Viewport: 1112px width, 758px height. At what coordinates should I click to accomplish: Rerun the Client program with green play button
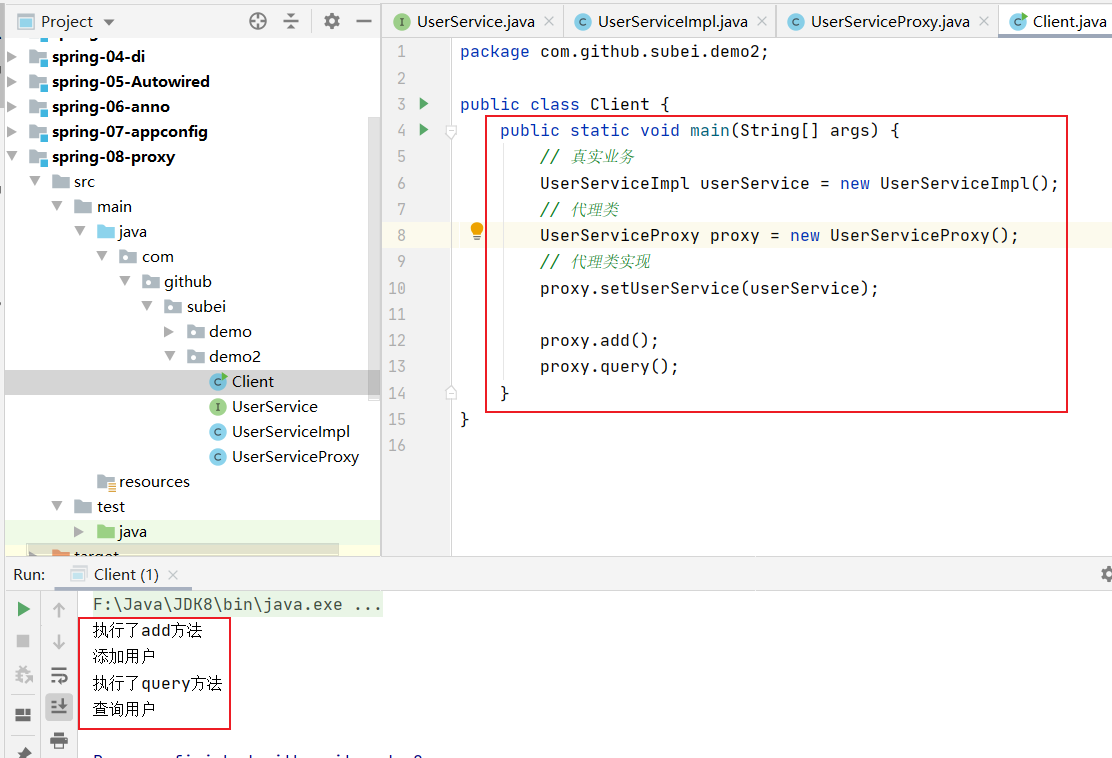[x=24, y=609]
